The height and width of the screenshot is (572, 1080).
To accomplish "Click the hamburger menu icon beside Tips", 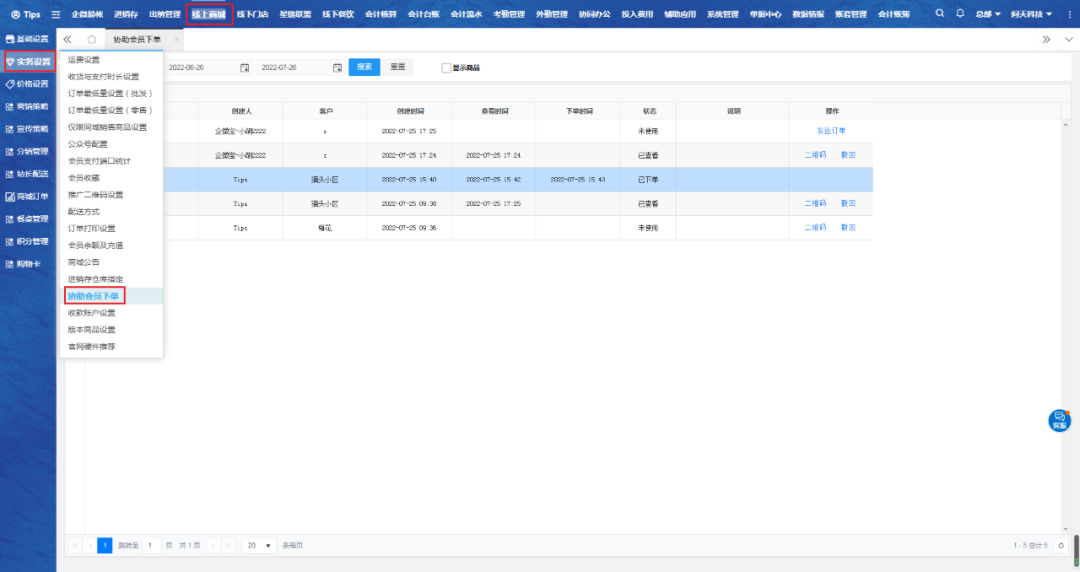I will click(56, 14).
